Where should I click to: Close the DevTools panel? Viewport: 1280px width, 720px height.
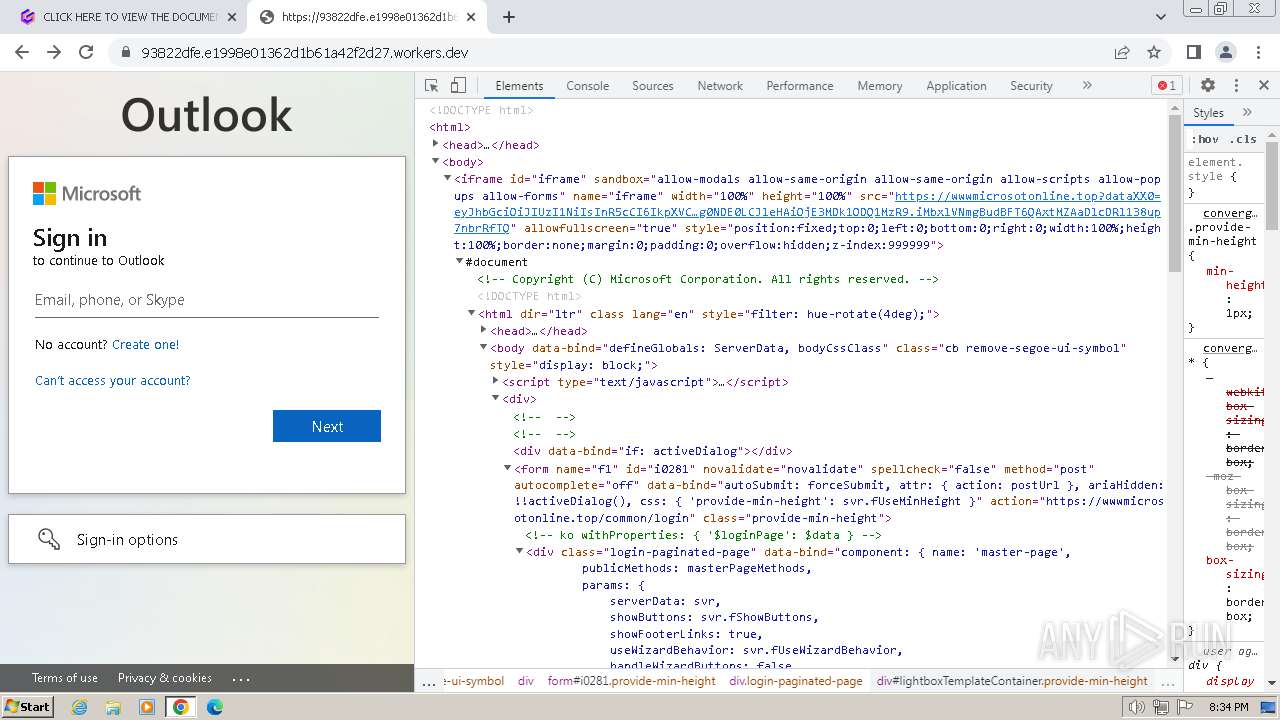point(1264,86)
